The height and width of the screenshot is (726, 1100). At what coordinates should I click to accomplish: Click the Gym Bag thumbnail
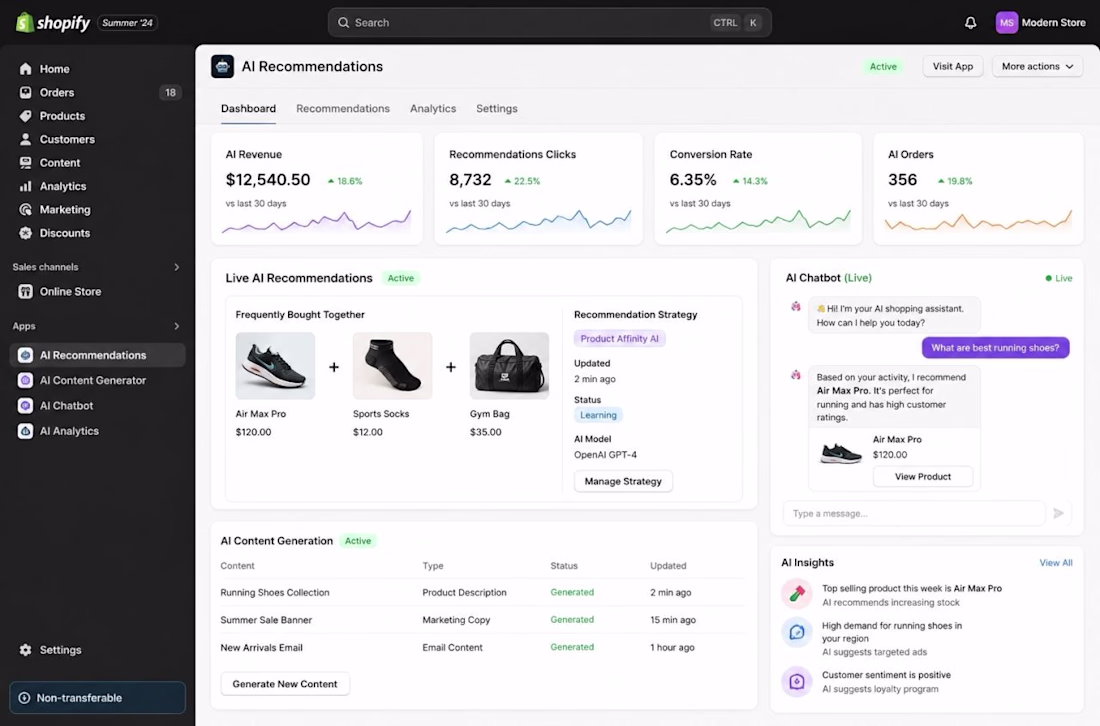pos(509,365)
